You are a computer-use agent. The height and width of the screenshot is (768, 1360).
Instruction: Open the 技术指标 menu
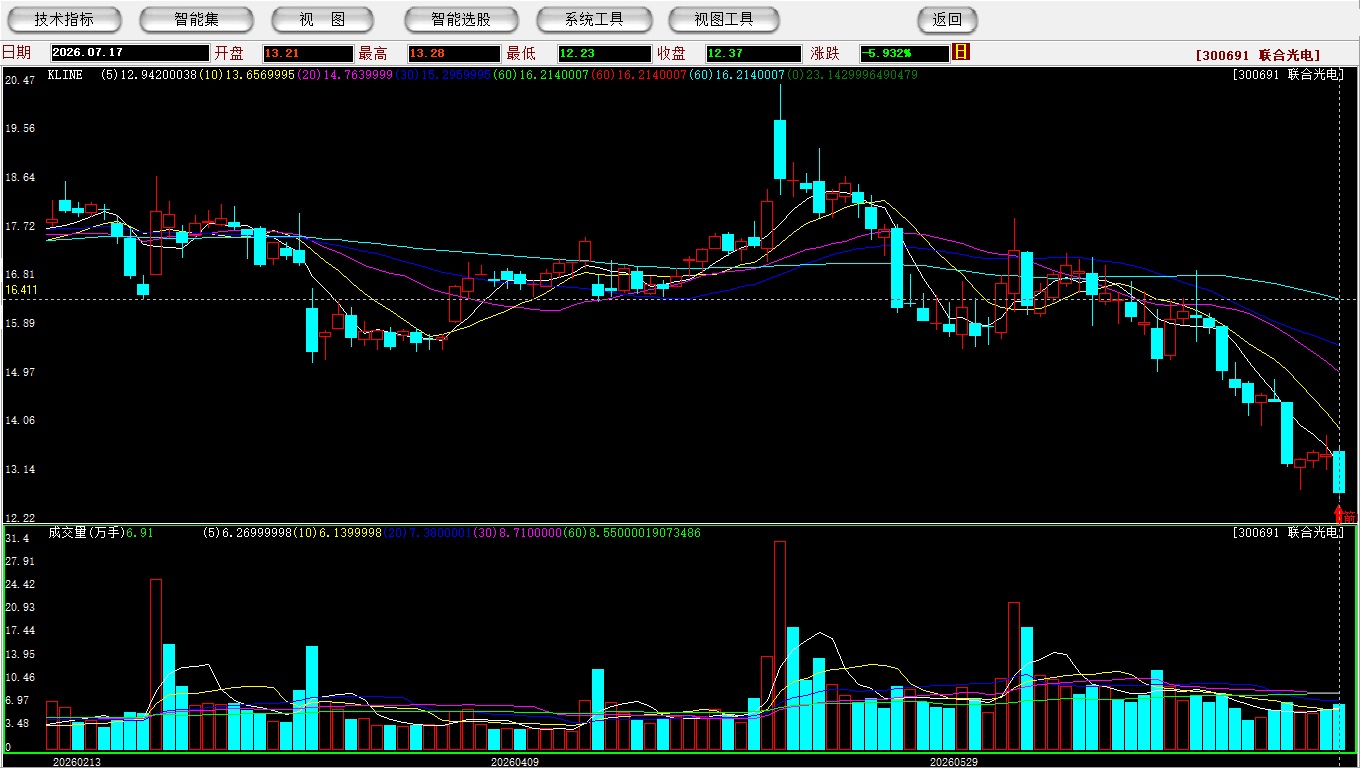64,19
